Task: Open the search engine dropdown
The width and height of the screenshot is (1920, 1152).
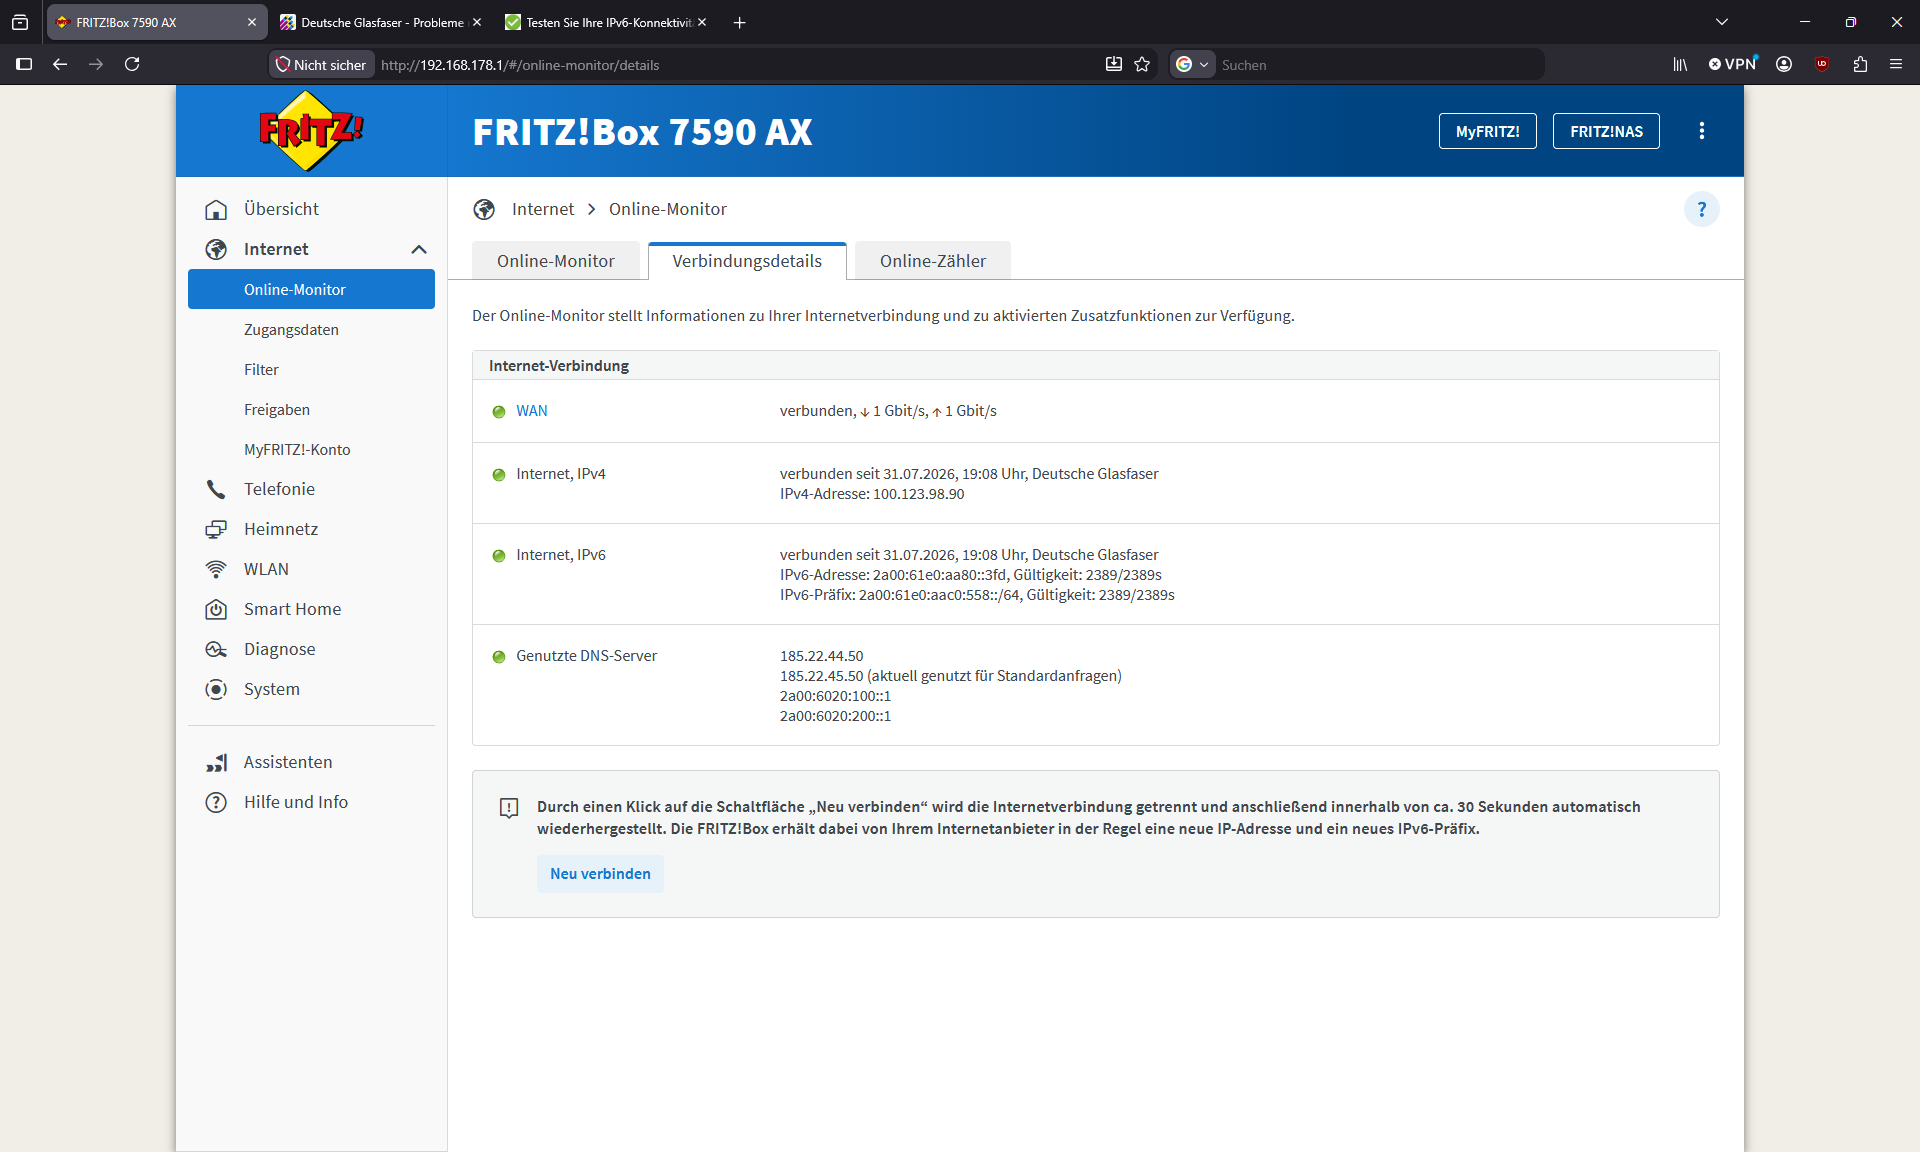Action: click(x=1192, y=64)
